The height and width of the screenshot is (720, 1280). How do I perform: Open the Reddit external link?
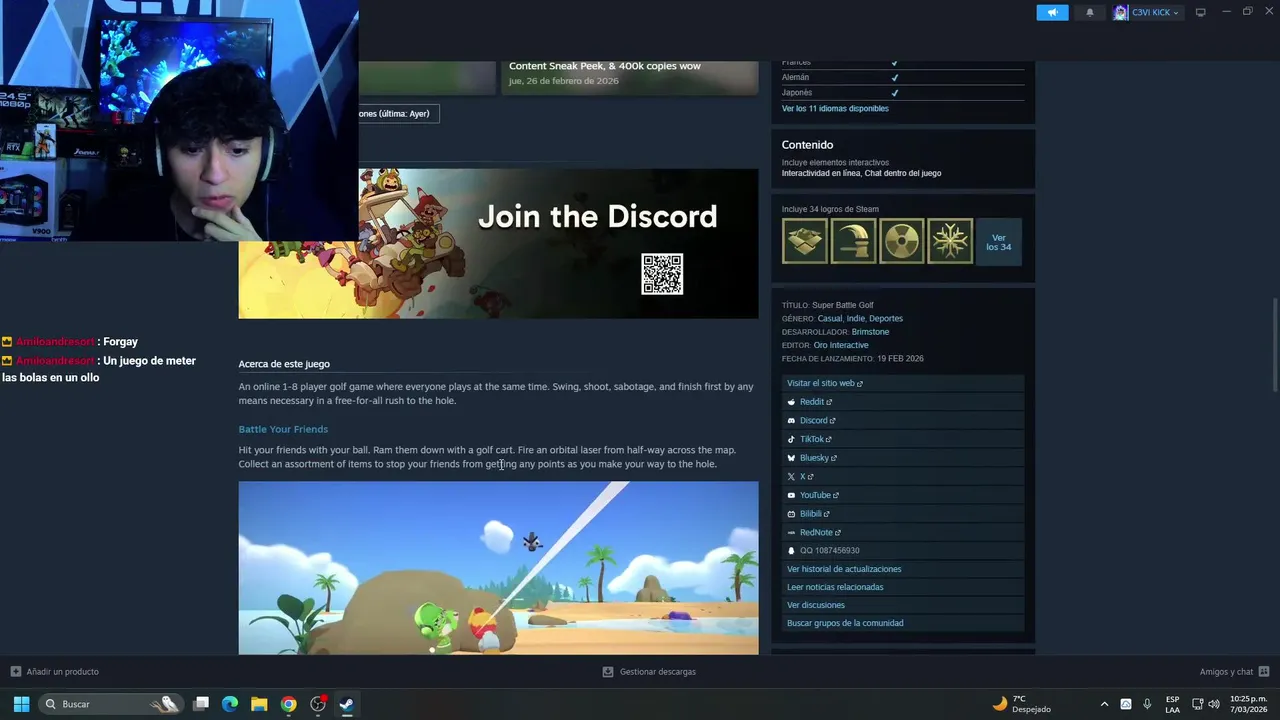point(903,402)
